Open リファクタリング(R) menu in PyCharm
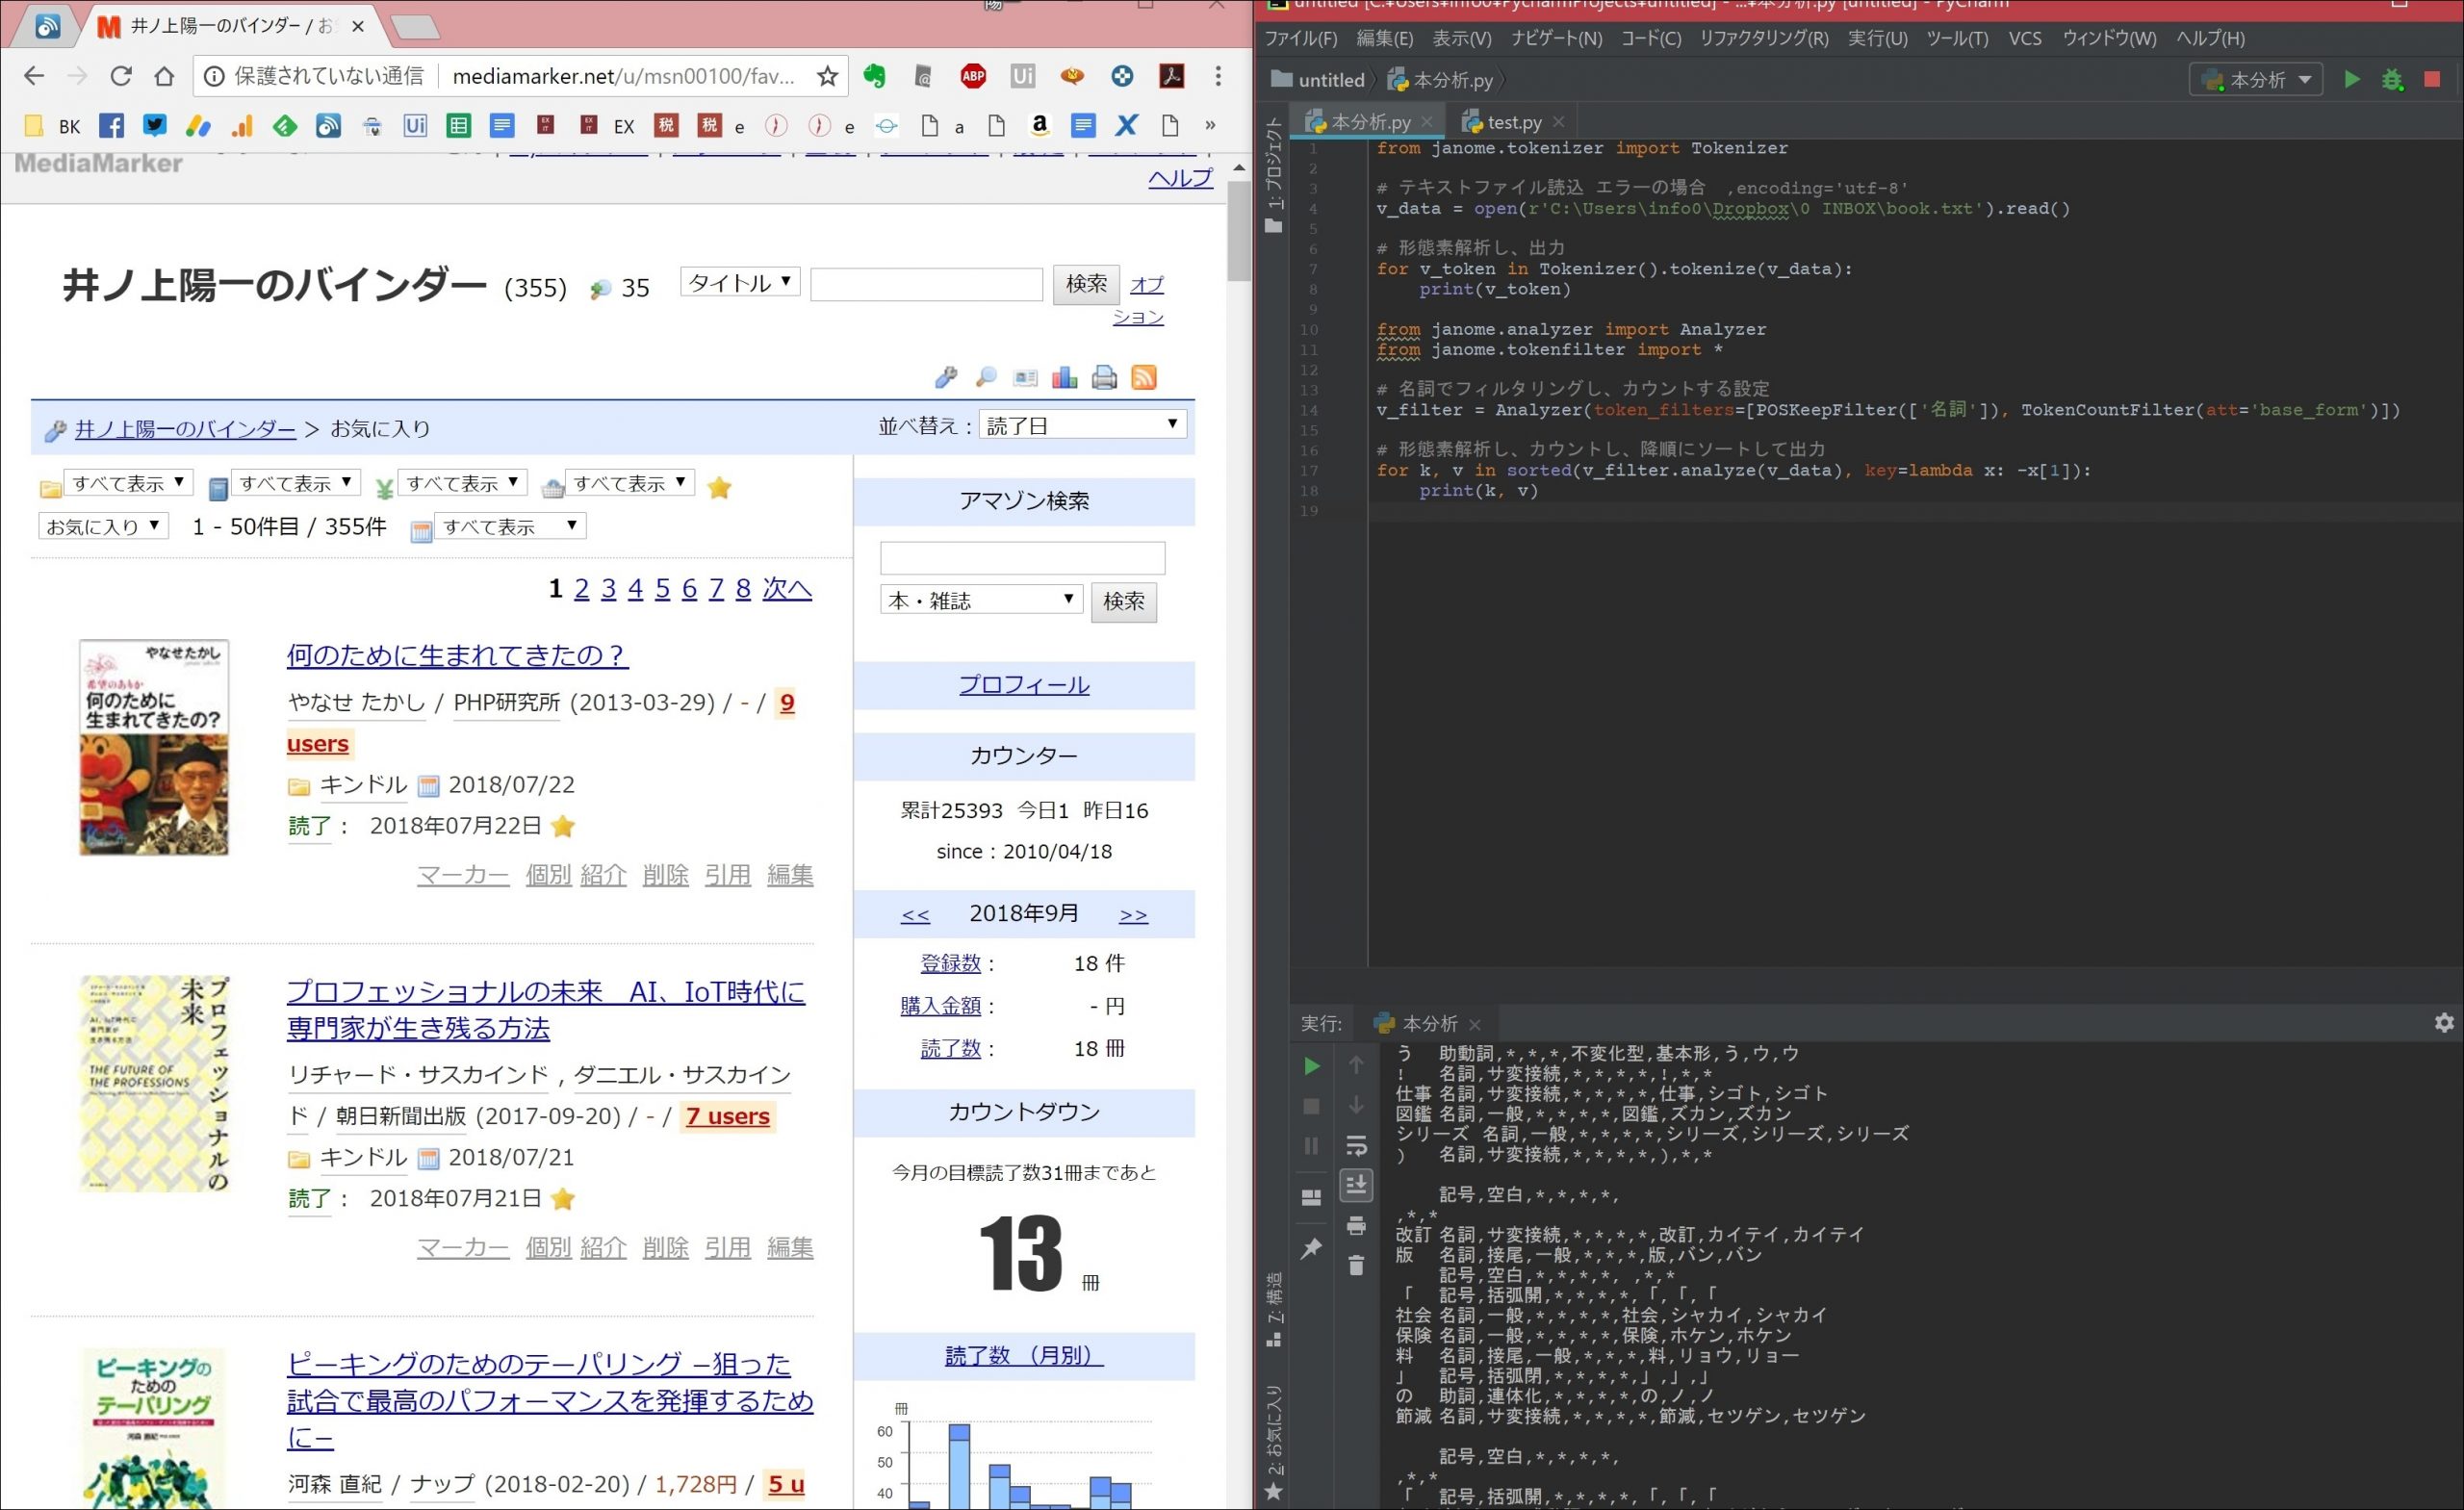Viewport: 2464px width, 1510px height. click(x=1763, y=38)
